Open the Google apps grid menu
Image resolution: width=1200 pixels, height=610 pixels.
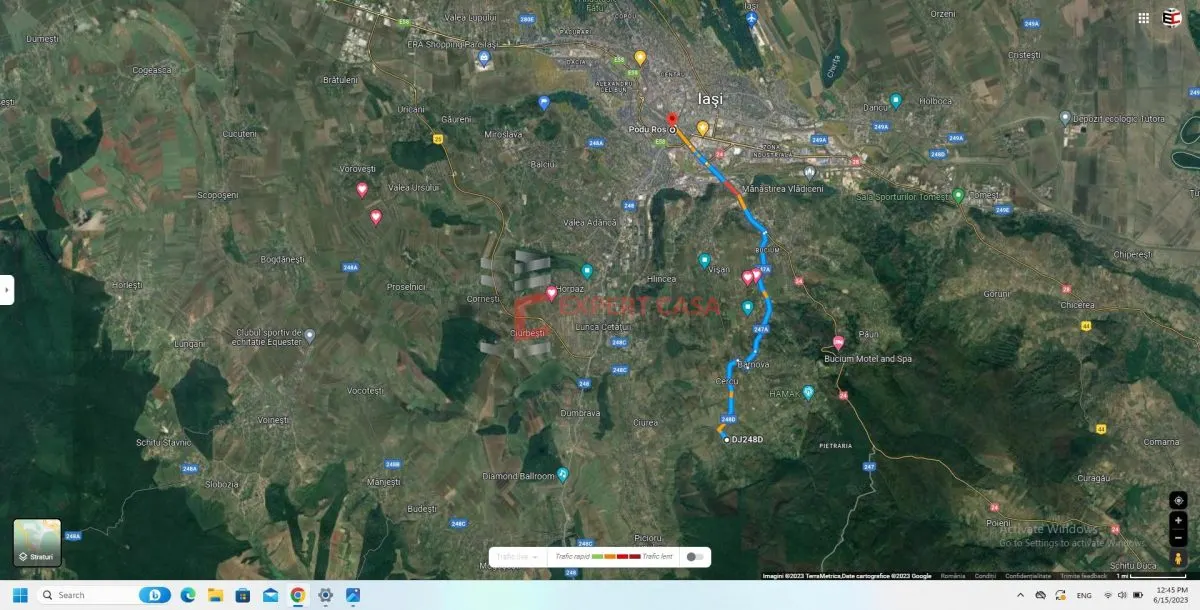coord(1143,17)
